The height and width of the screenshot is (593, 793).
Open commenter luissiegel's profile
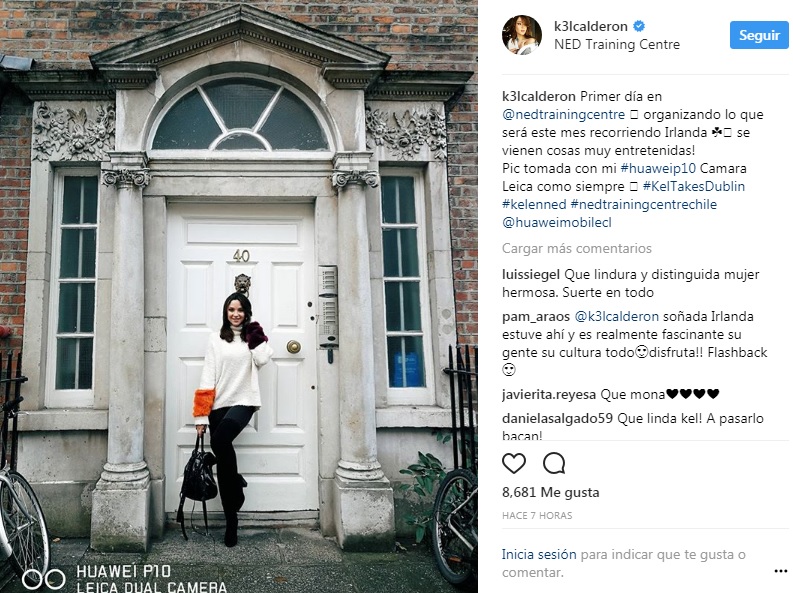click(x=531, y=275)
